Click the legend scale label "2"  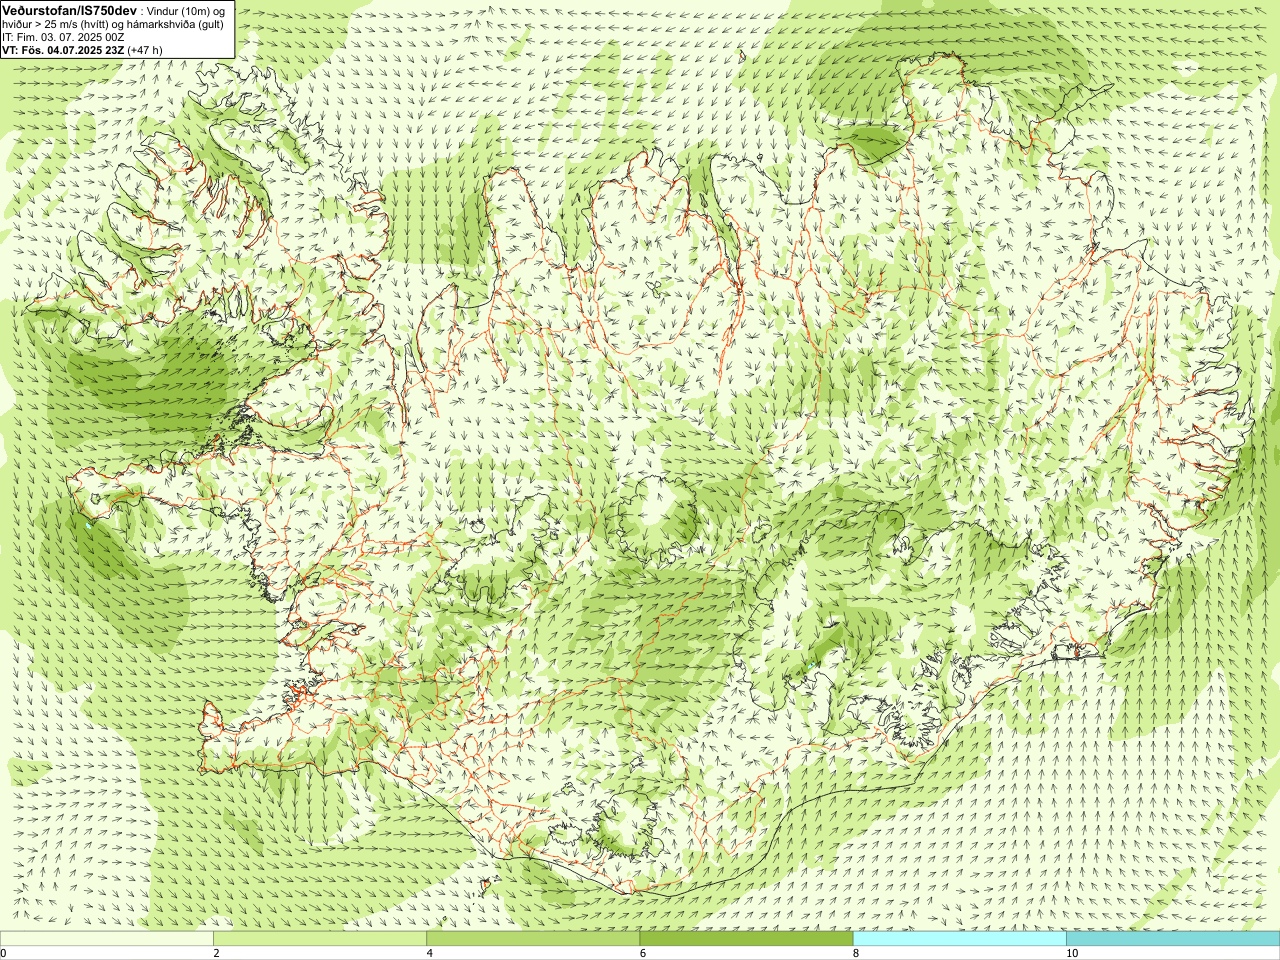pyautogui.click(x=216, y=953)
